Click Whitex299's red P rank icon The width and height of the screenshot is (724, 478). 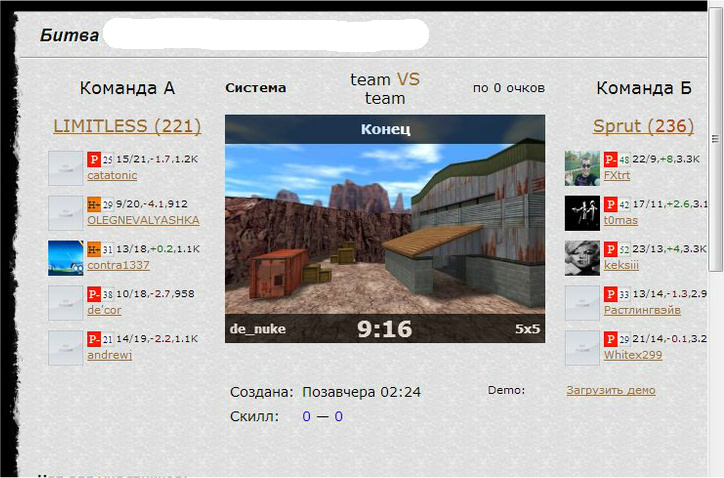610,339
